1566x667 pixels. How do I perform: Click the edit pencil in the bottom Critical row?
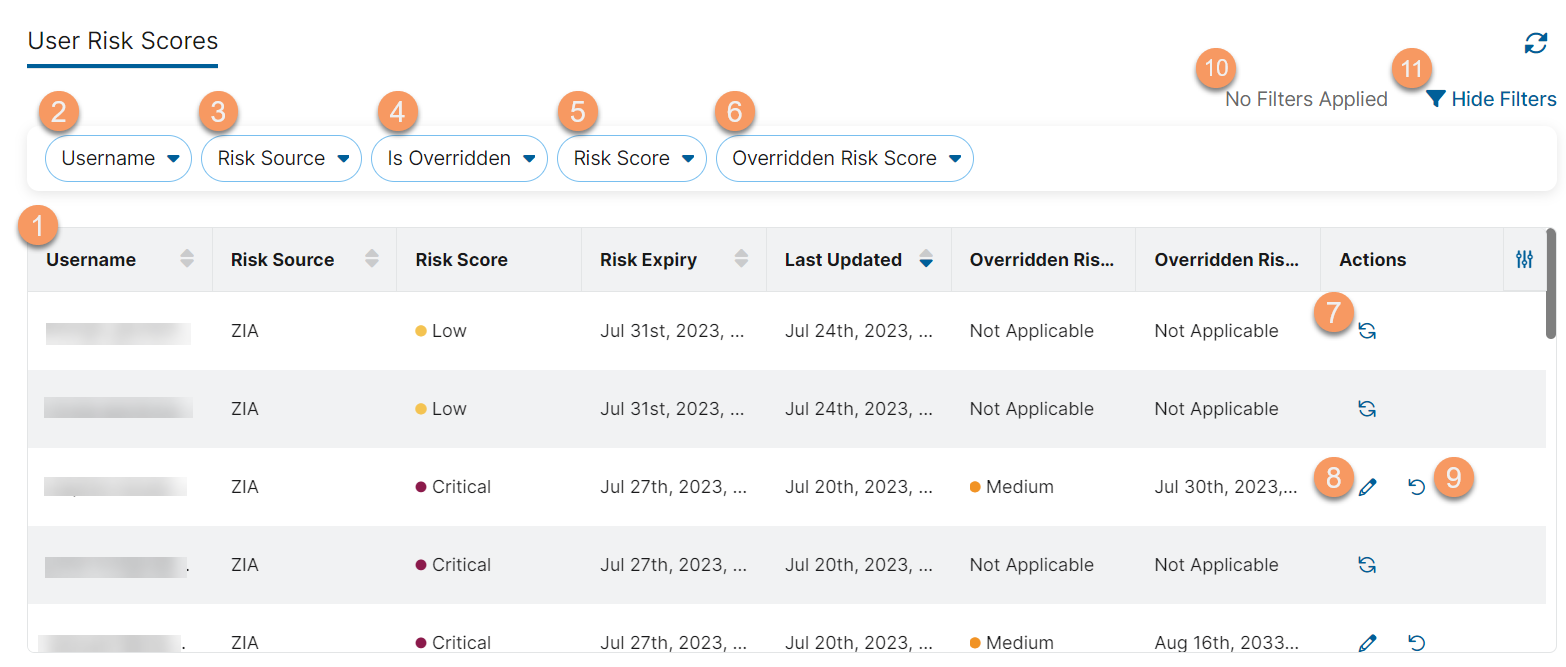(1368, 643)
